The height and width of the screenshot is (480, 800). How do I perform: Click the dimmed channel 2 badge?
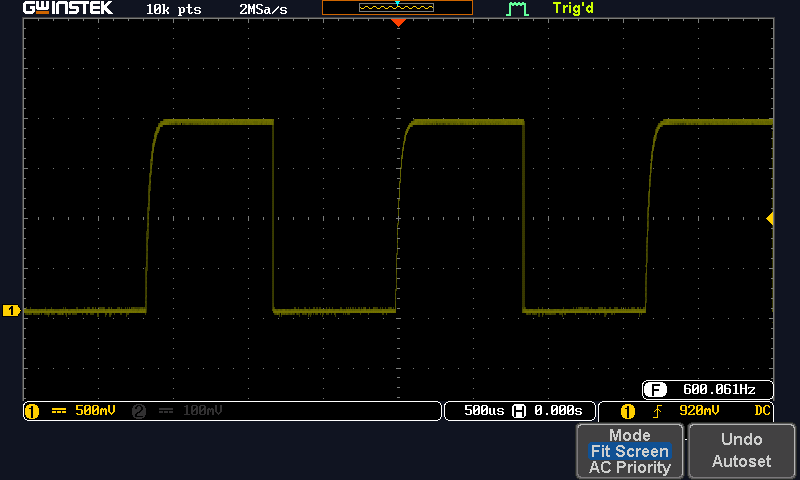138,411
